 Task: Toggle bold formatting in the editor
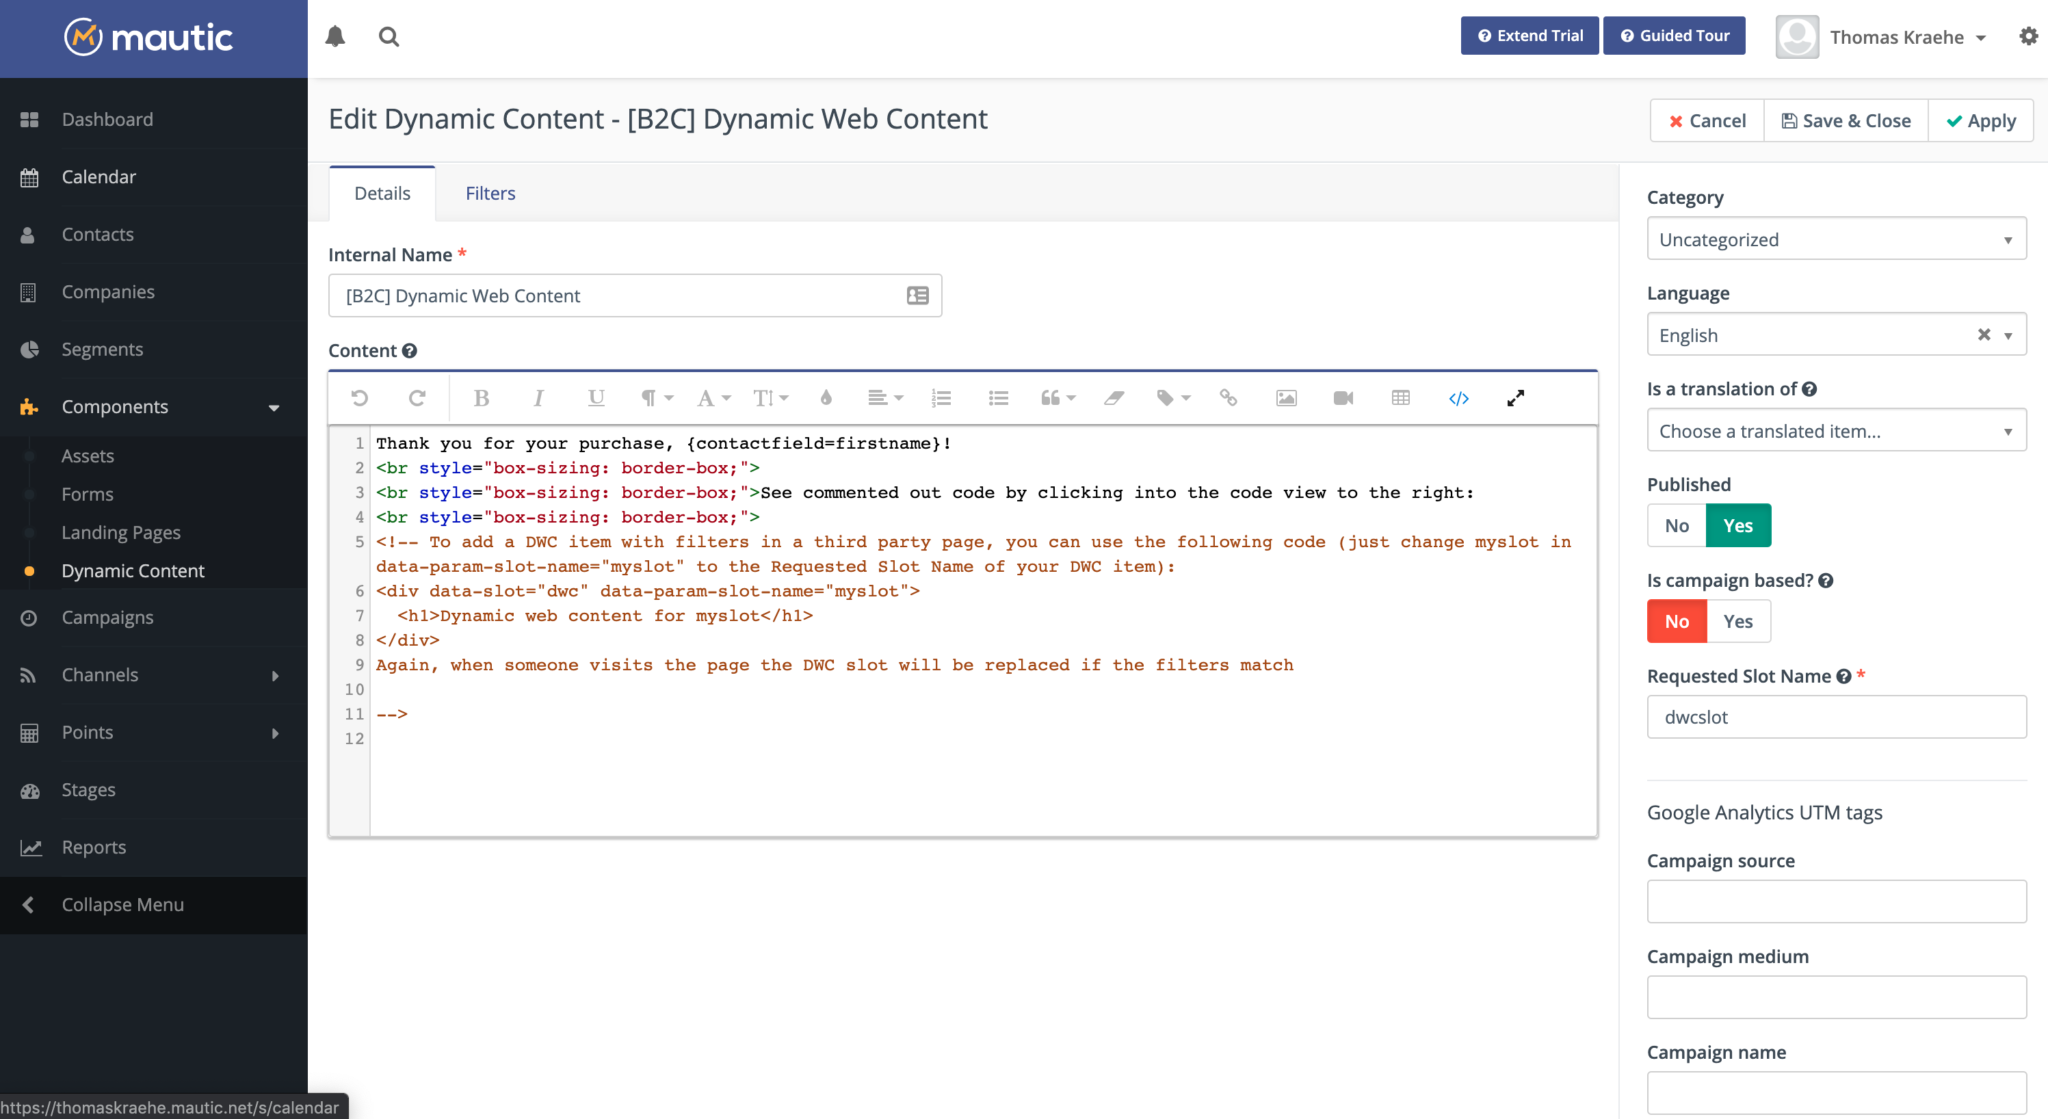coord(481,397)
